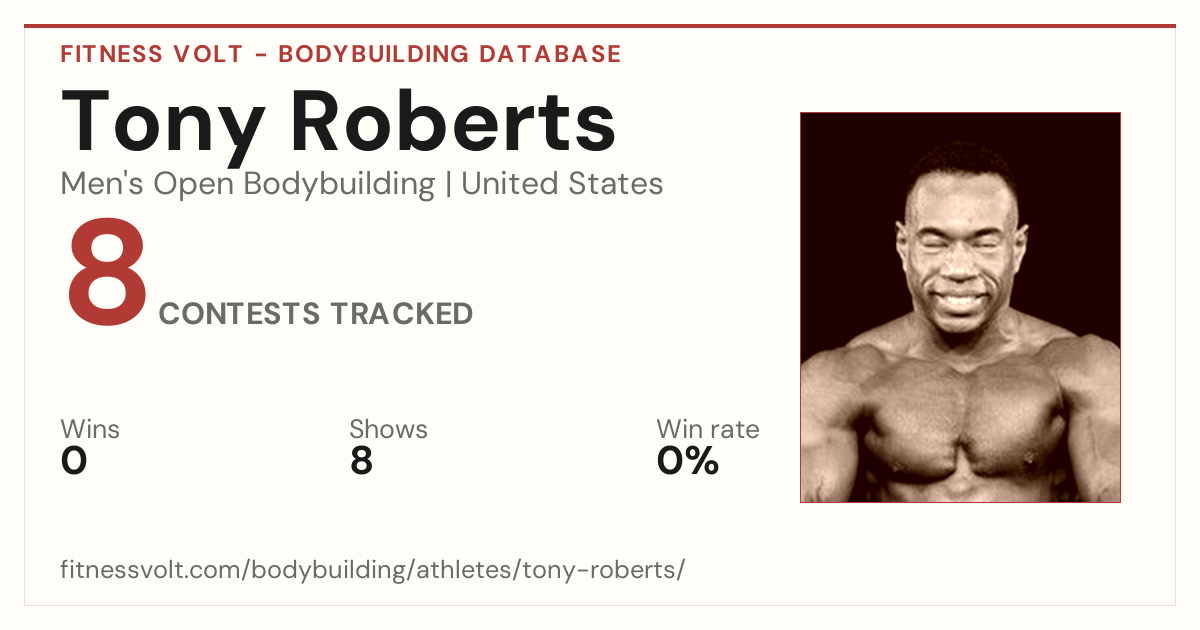Select the FITNESS VOLT header text
Screen dimensions: 1200x630
pos(151,54)
